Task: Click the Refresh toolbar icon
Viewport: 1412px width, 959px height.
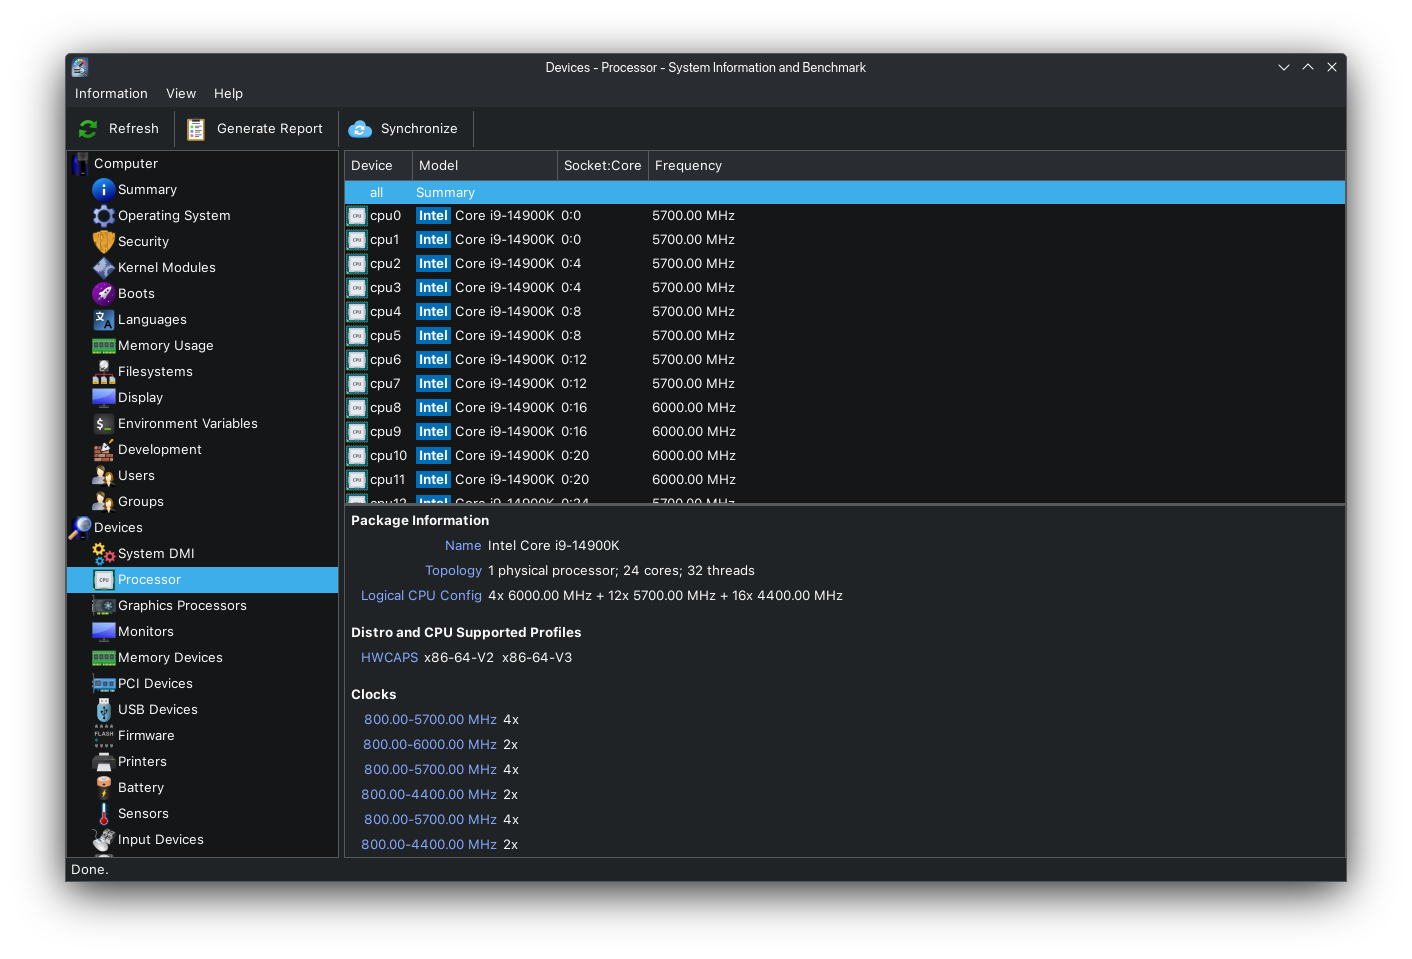Action: point(88,129)
